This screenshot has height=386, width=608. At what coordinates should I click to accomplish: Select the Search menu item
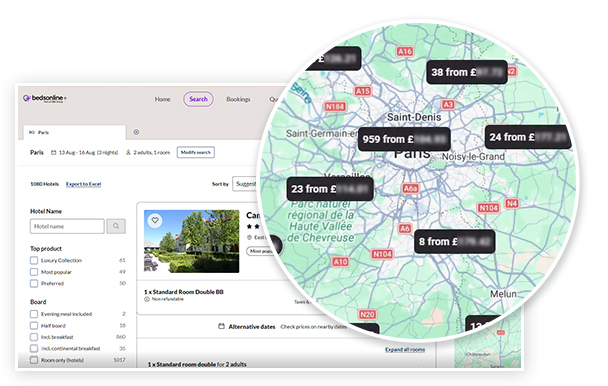(x=198, y=99)
